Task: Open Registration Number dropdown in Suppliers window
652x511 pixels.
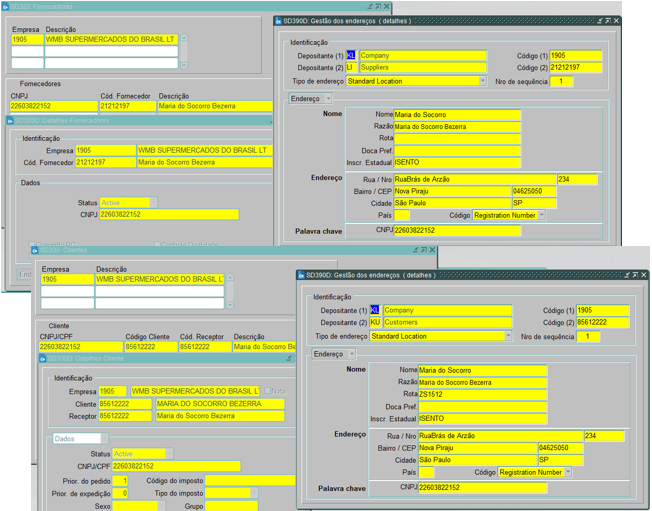Action: click(x=541, y=215)
